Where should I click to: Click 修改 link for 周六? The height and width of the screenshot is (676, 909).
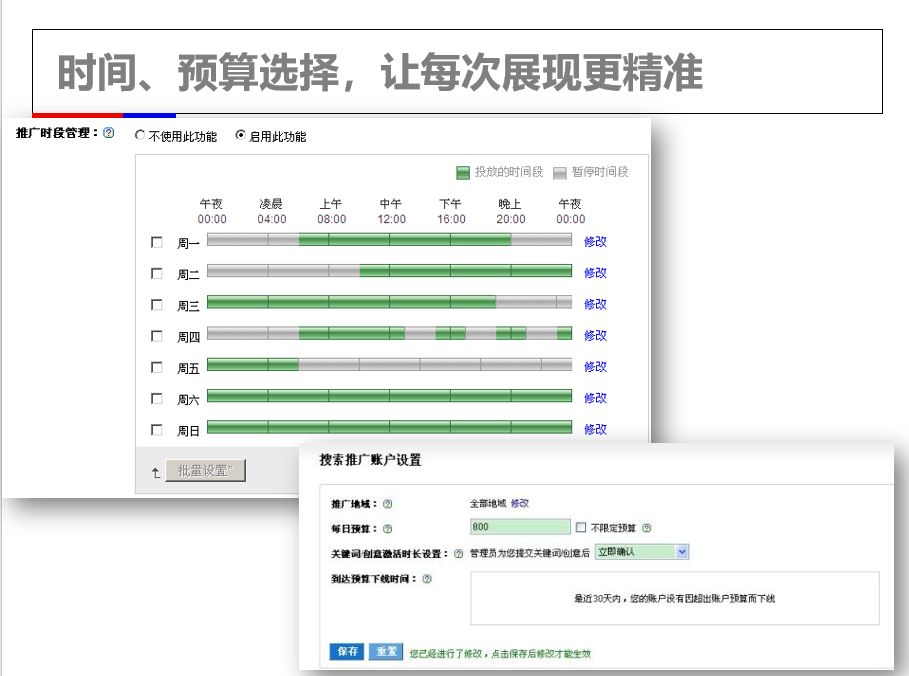[x=595, y=398]
